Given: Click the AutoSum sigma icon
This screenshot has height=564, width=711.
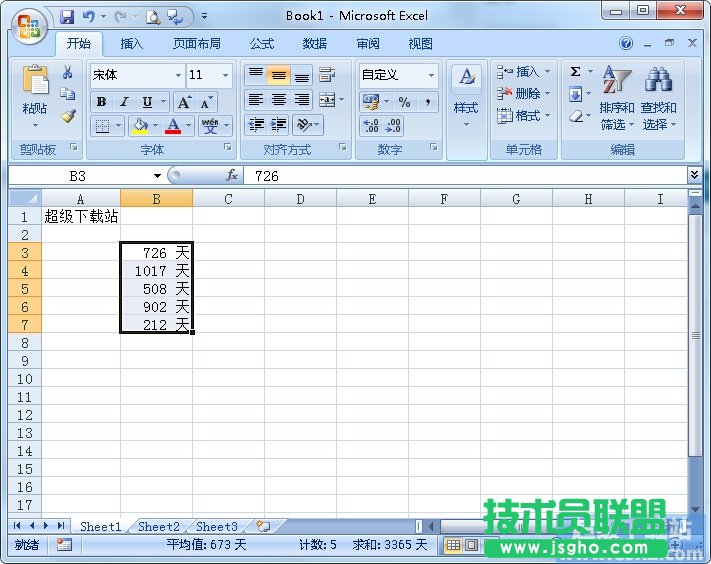Looking at the screenshot, I should click(x=576, y=72).
